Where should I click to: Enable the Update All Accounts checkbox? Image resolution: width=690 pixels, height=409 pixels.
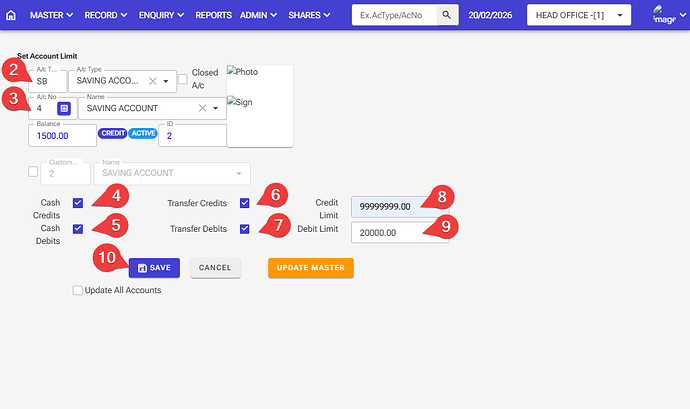(x=78, y=290)
